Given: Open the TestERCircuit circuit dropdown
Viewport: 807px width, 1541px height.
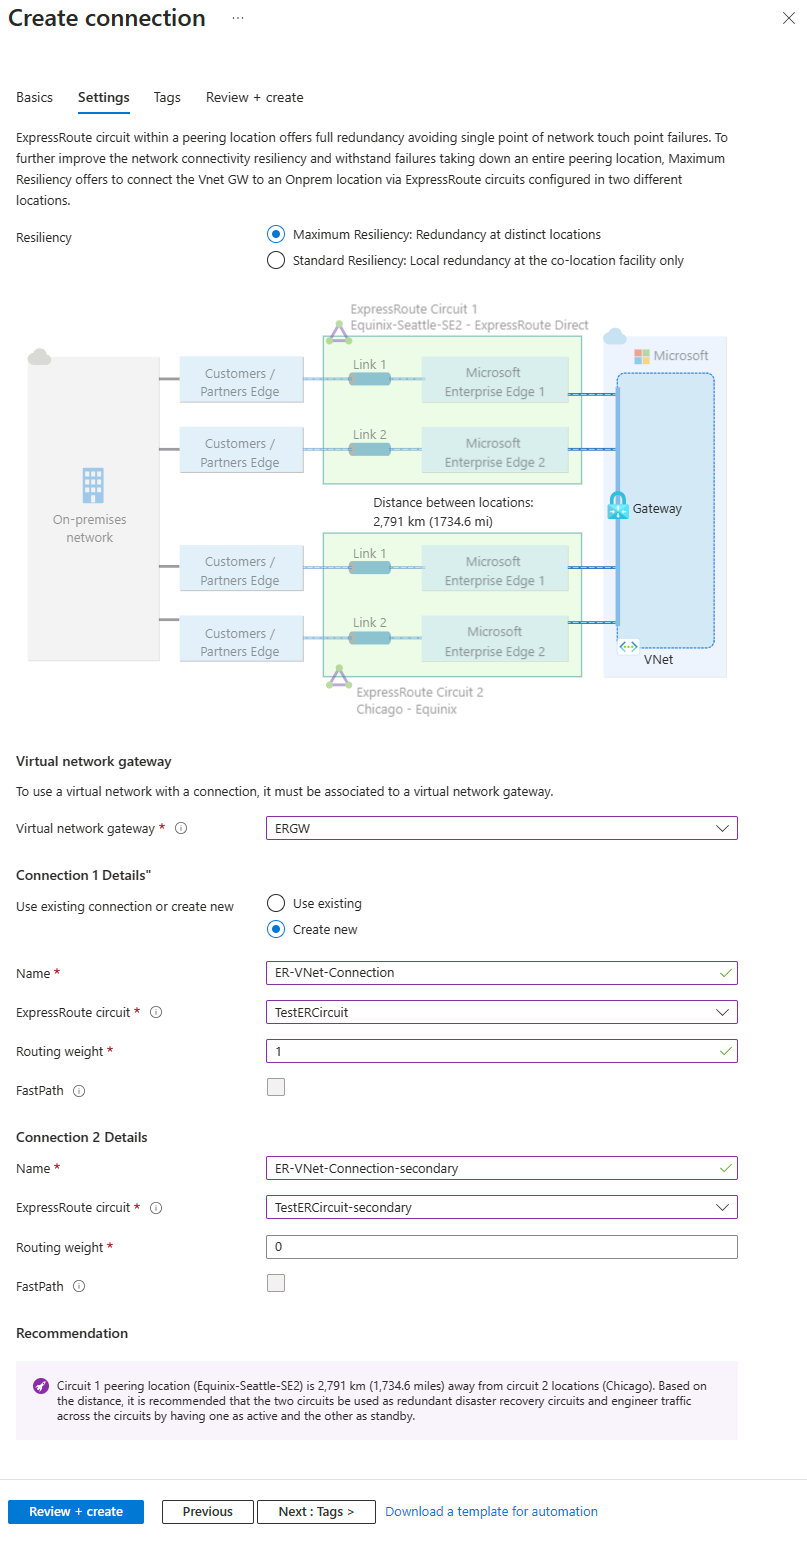Looking at the screenshot, I should coord(501,1012).
